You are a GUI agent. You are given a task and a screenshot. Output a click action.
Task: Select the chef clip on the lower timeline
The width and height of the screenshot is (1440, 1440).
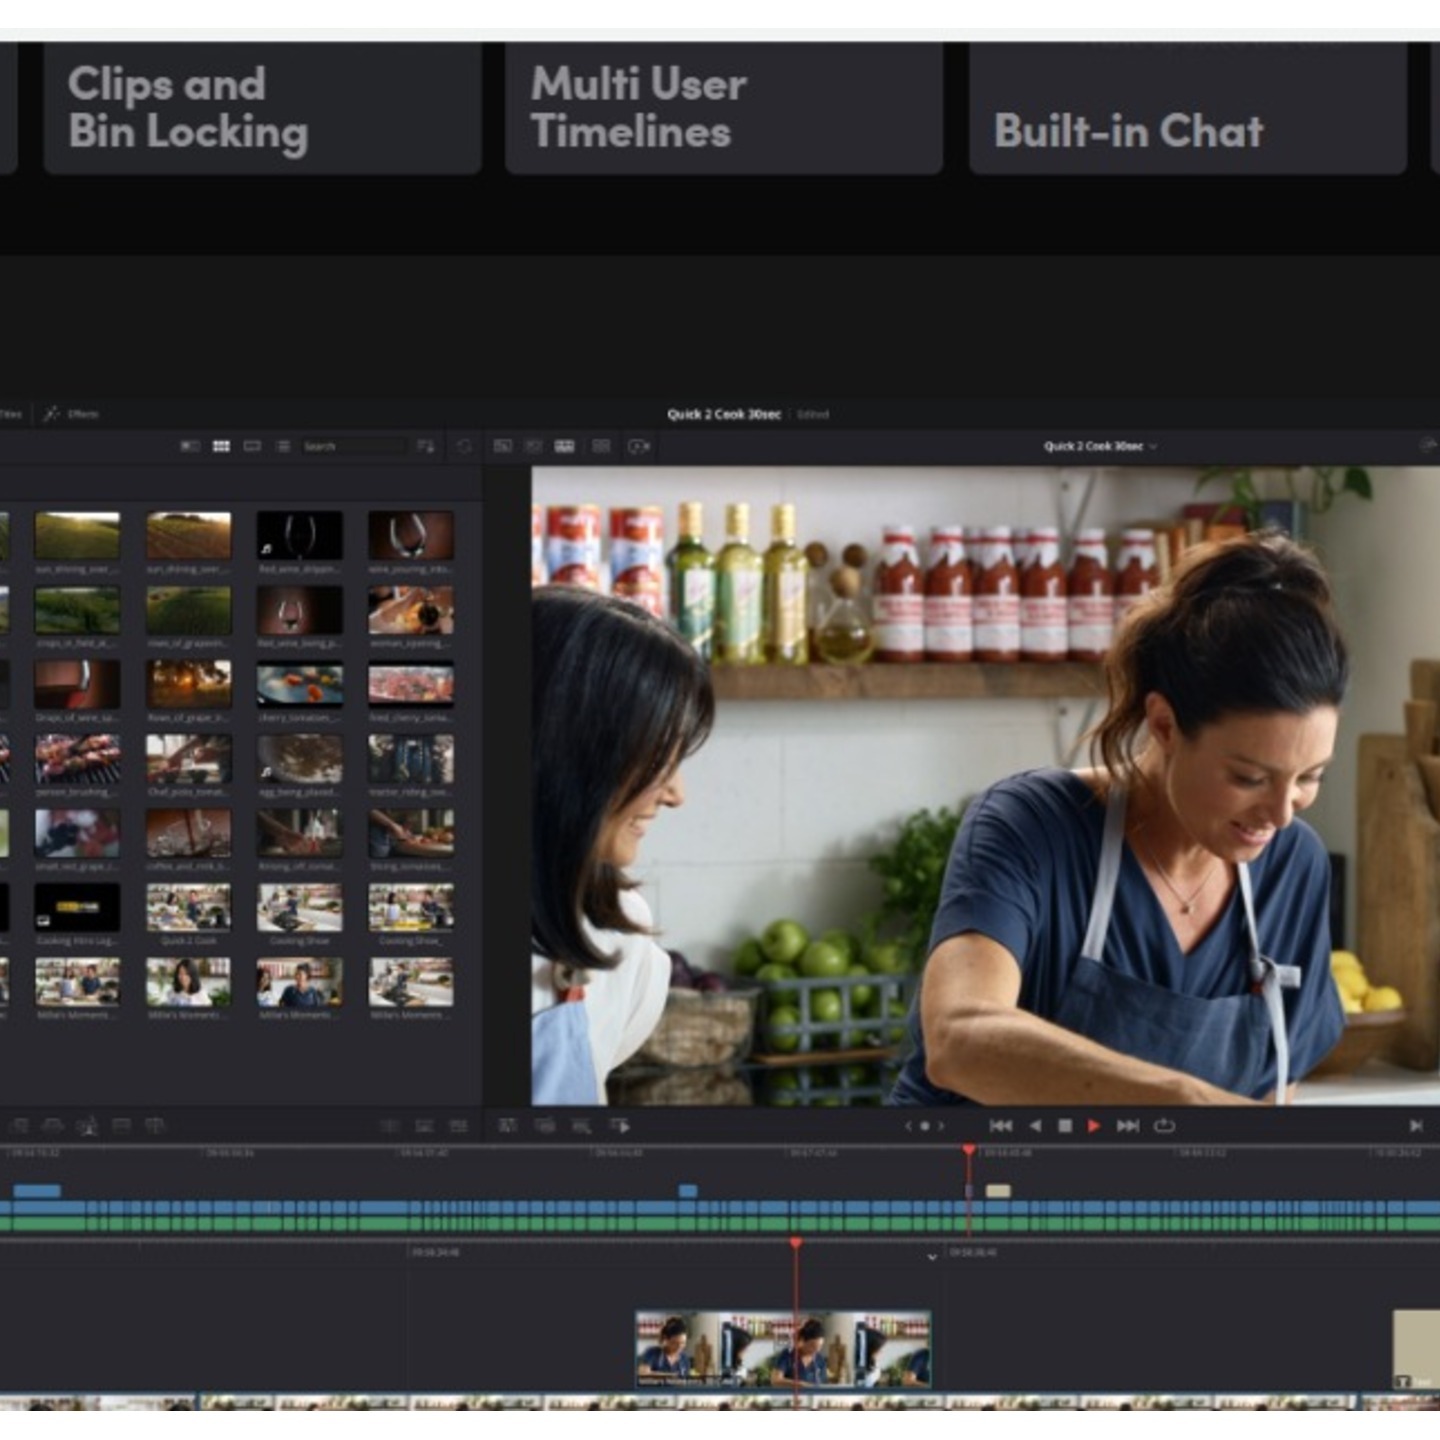click(x=783, y=1350)
